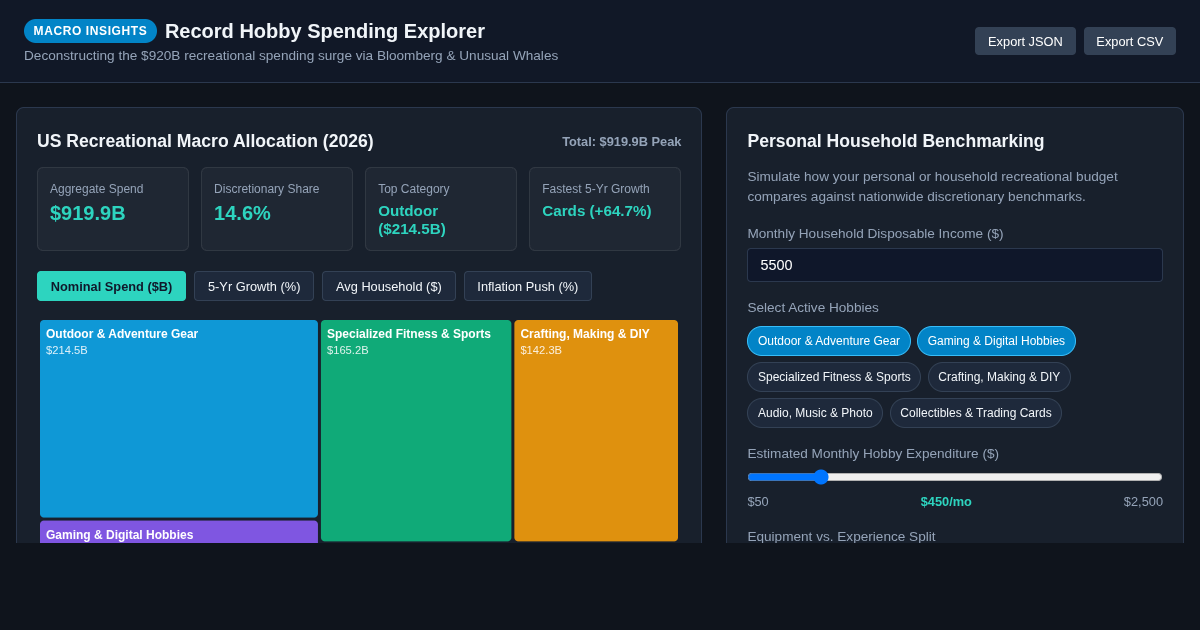1200x630 pixels.
Task: Click the Export CSV button
Action: [1130, 41]
